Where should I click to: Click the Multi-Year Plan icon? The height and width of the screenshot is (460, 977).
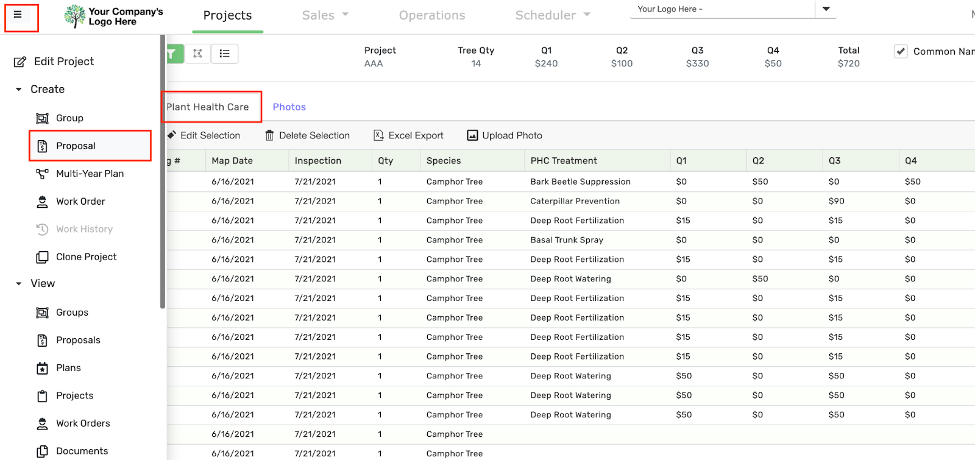pos(42,174)
